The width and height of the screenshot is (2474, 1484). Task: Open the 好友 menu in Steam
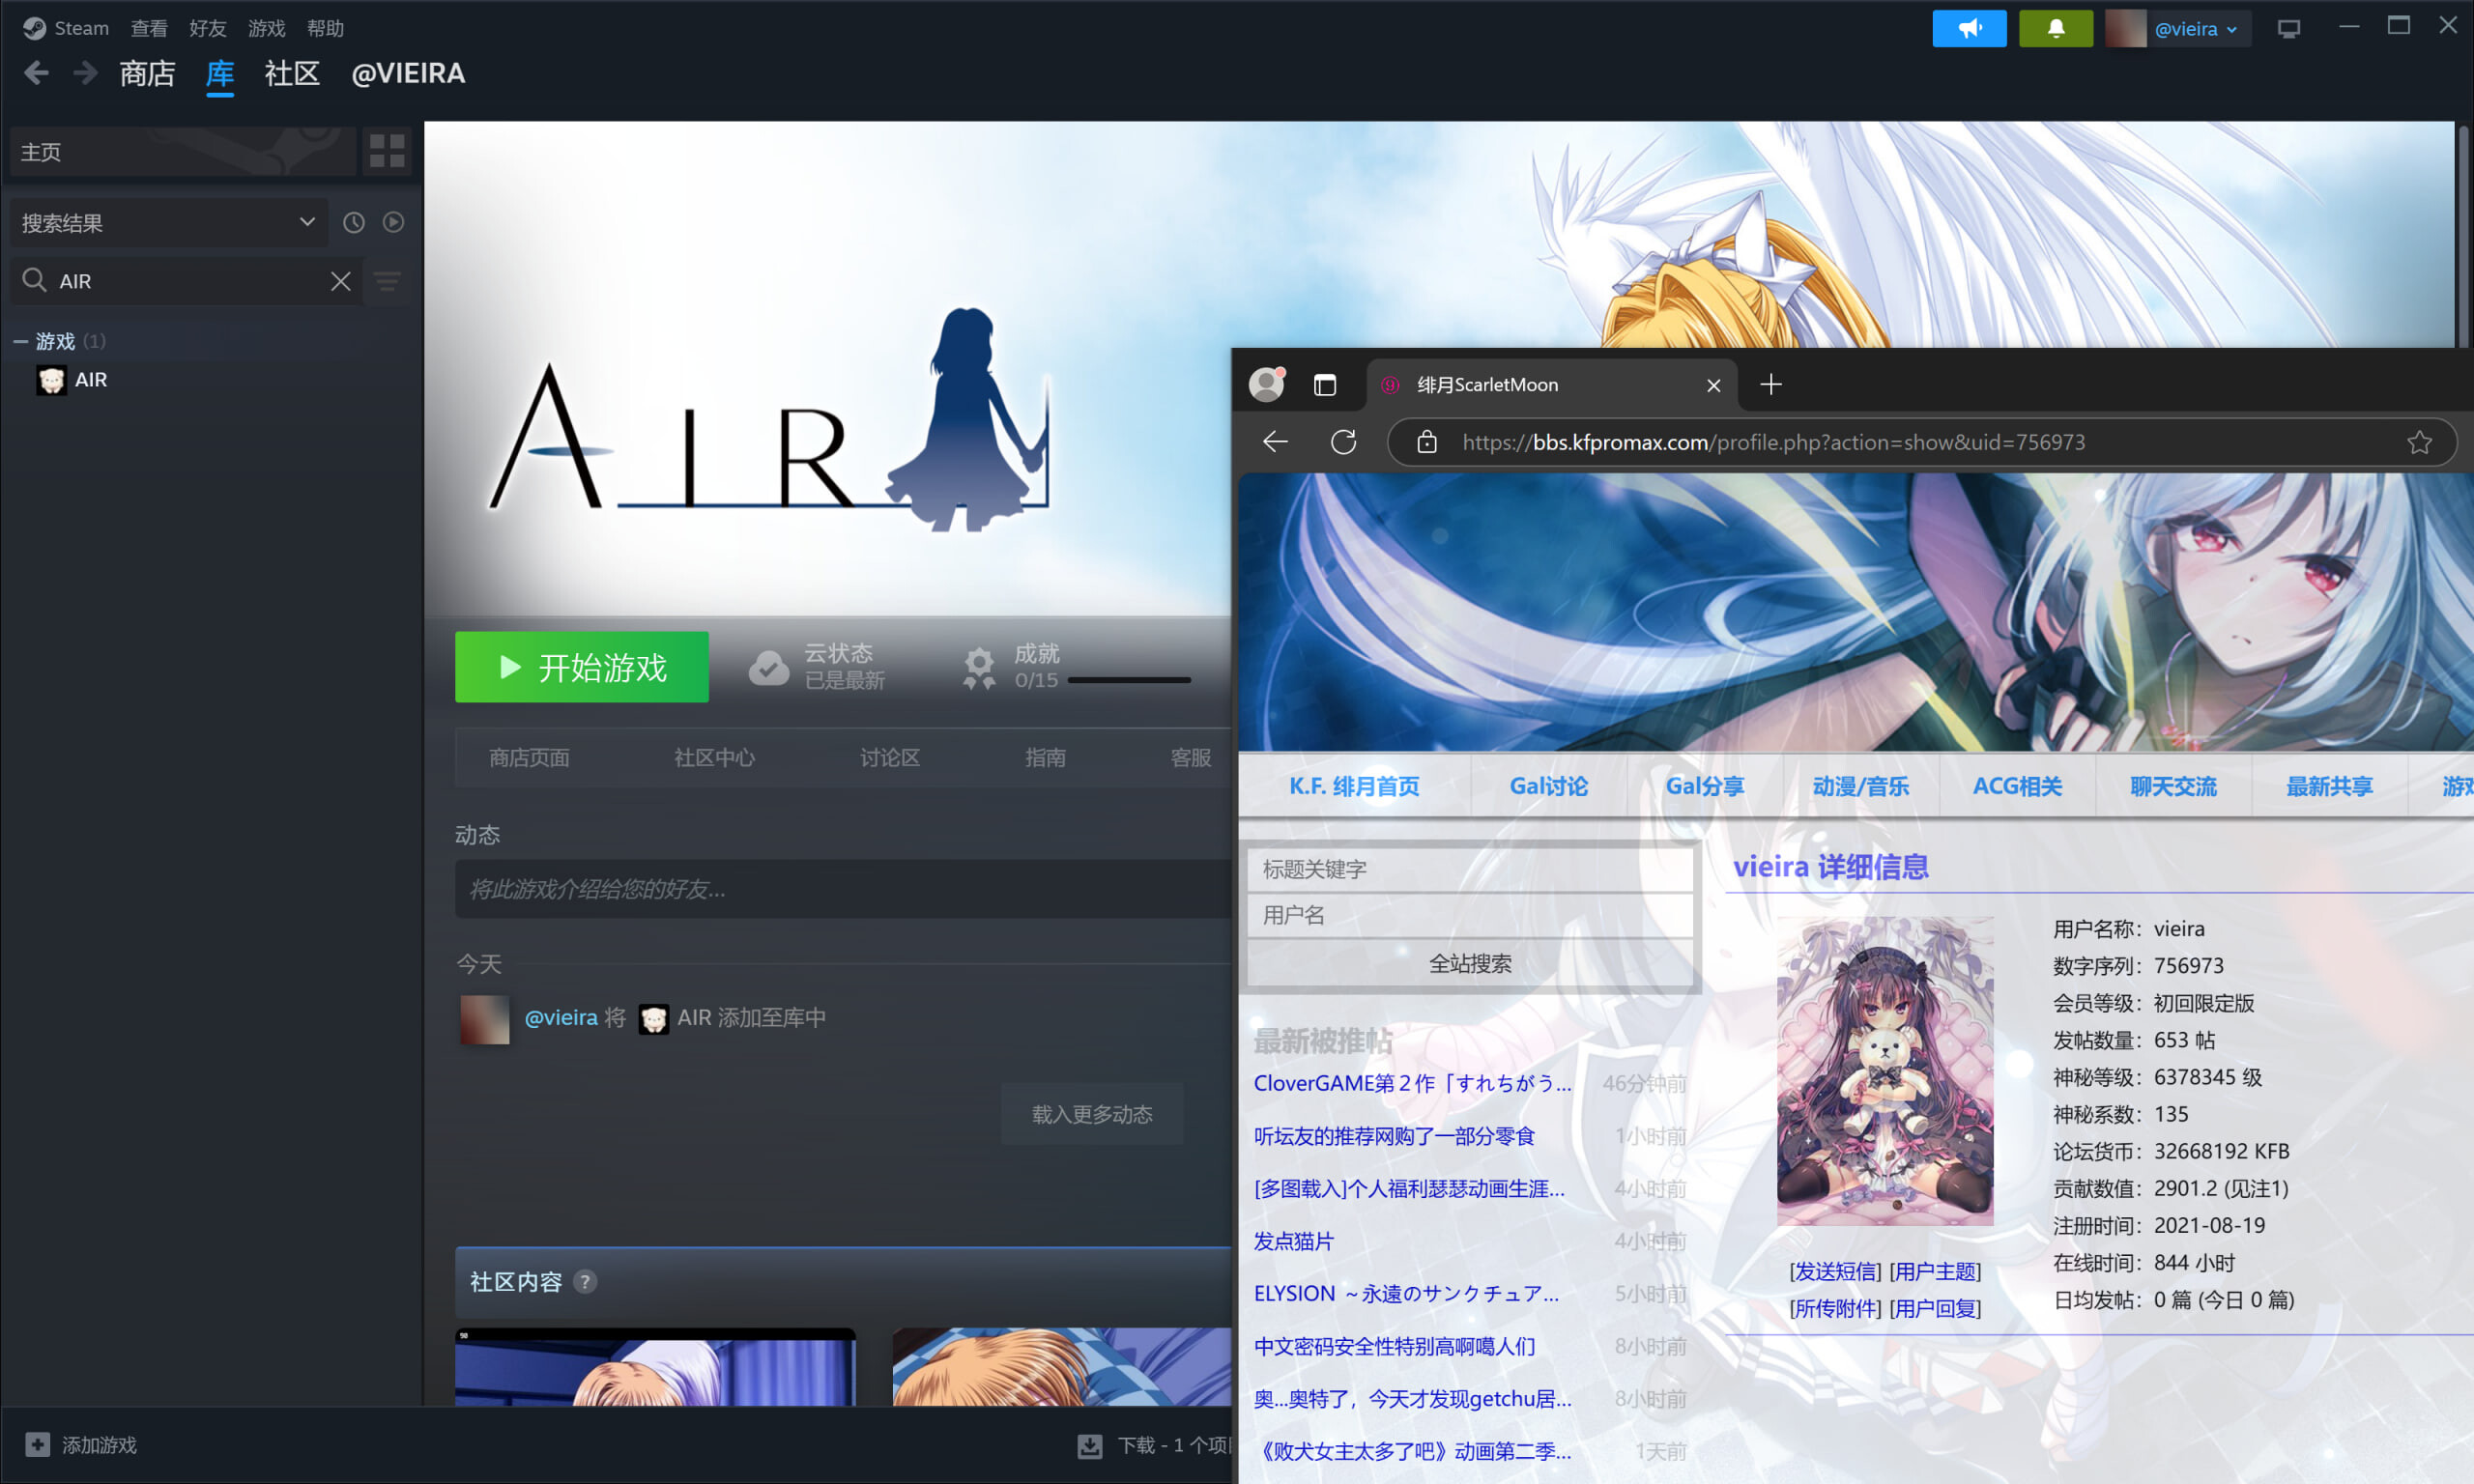(x=207, y=28)
